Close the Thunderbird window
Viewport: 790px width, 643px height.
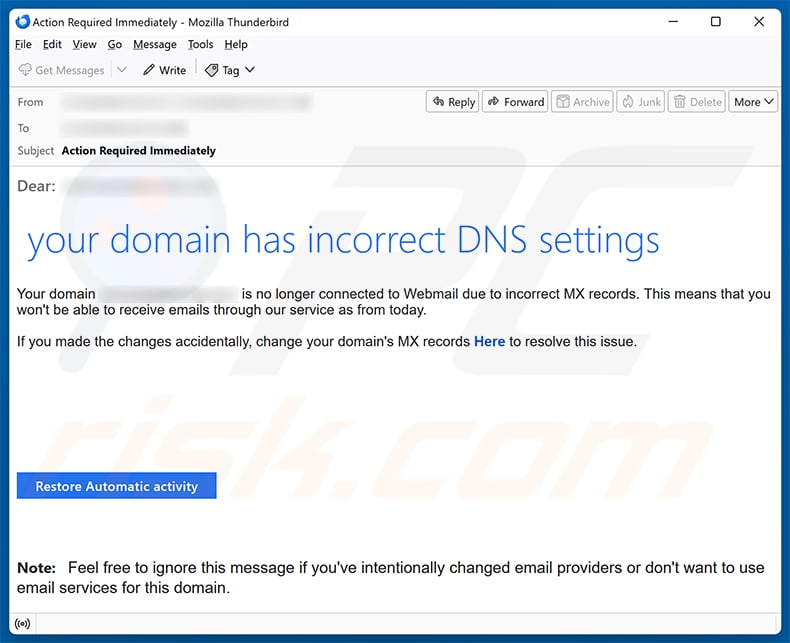759,22
